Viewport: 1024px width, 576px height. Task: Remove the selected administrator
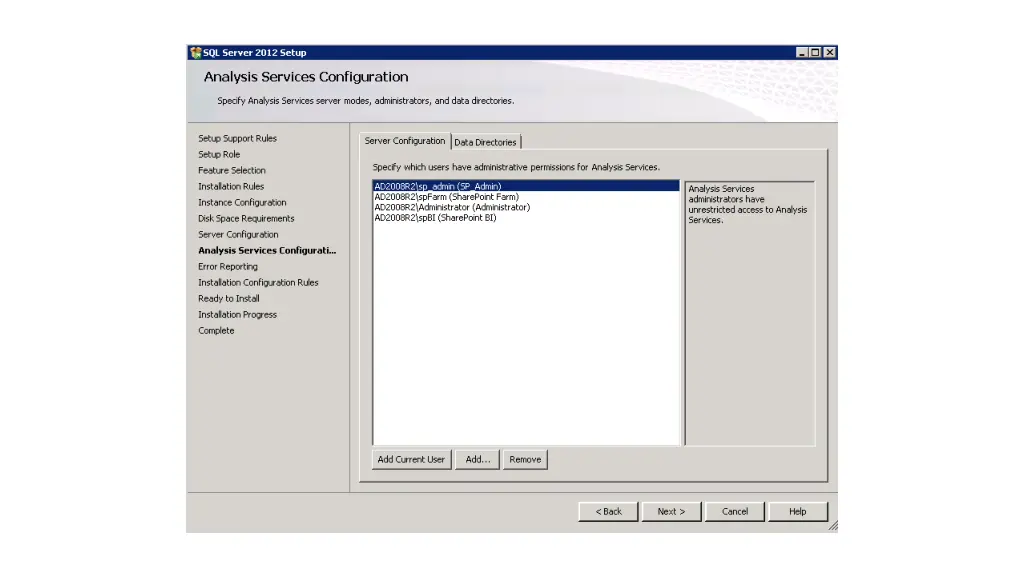point(525,460)
